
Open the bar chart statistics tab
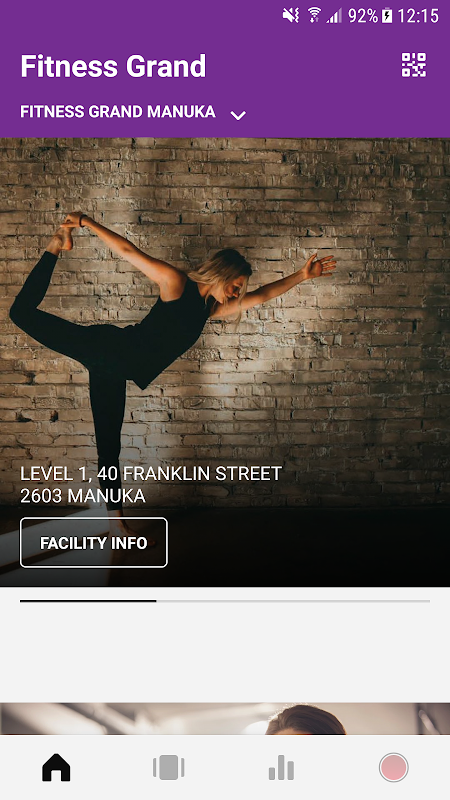pos(281,768)
